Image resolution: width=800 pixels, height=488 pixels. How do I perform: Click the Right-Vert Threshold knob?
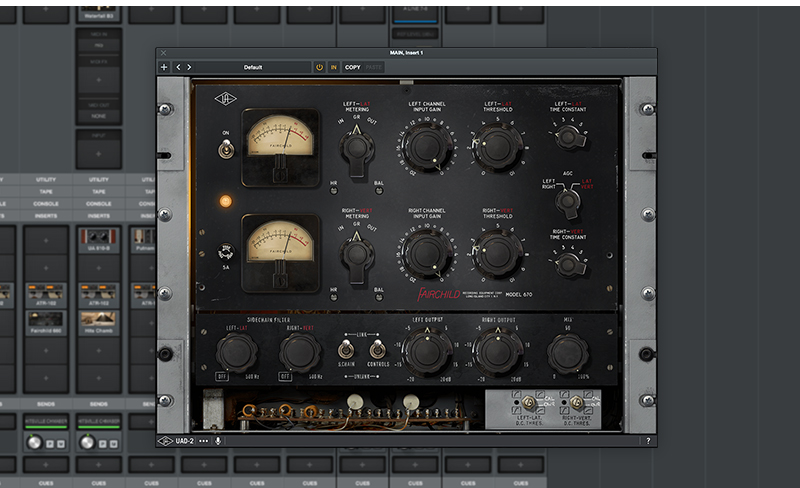point(497,254)
